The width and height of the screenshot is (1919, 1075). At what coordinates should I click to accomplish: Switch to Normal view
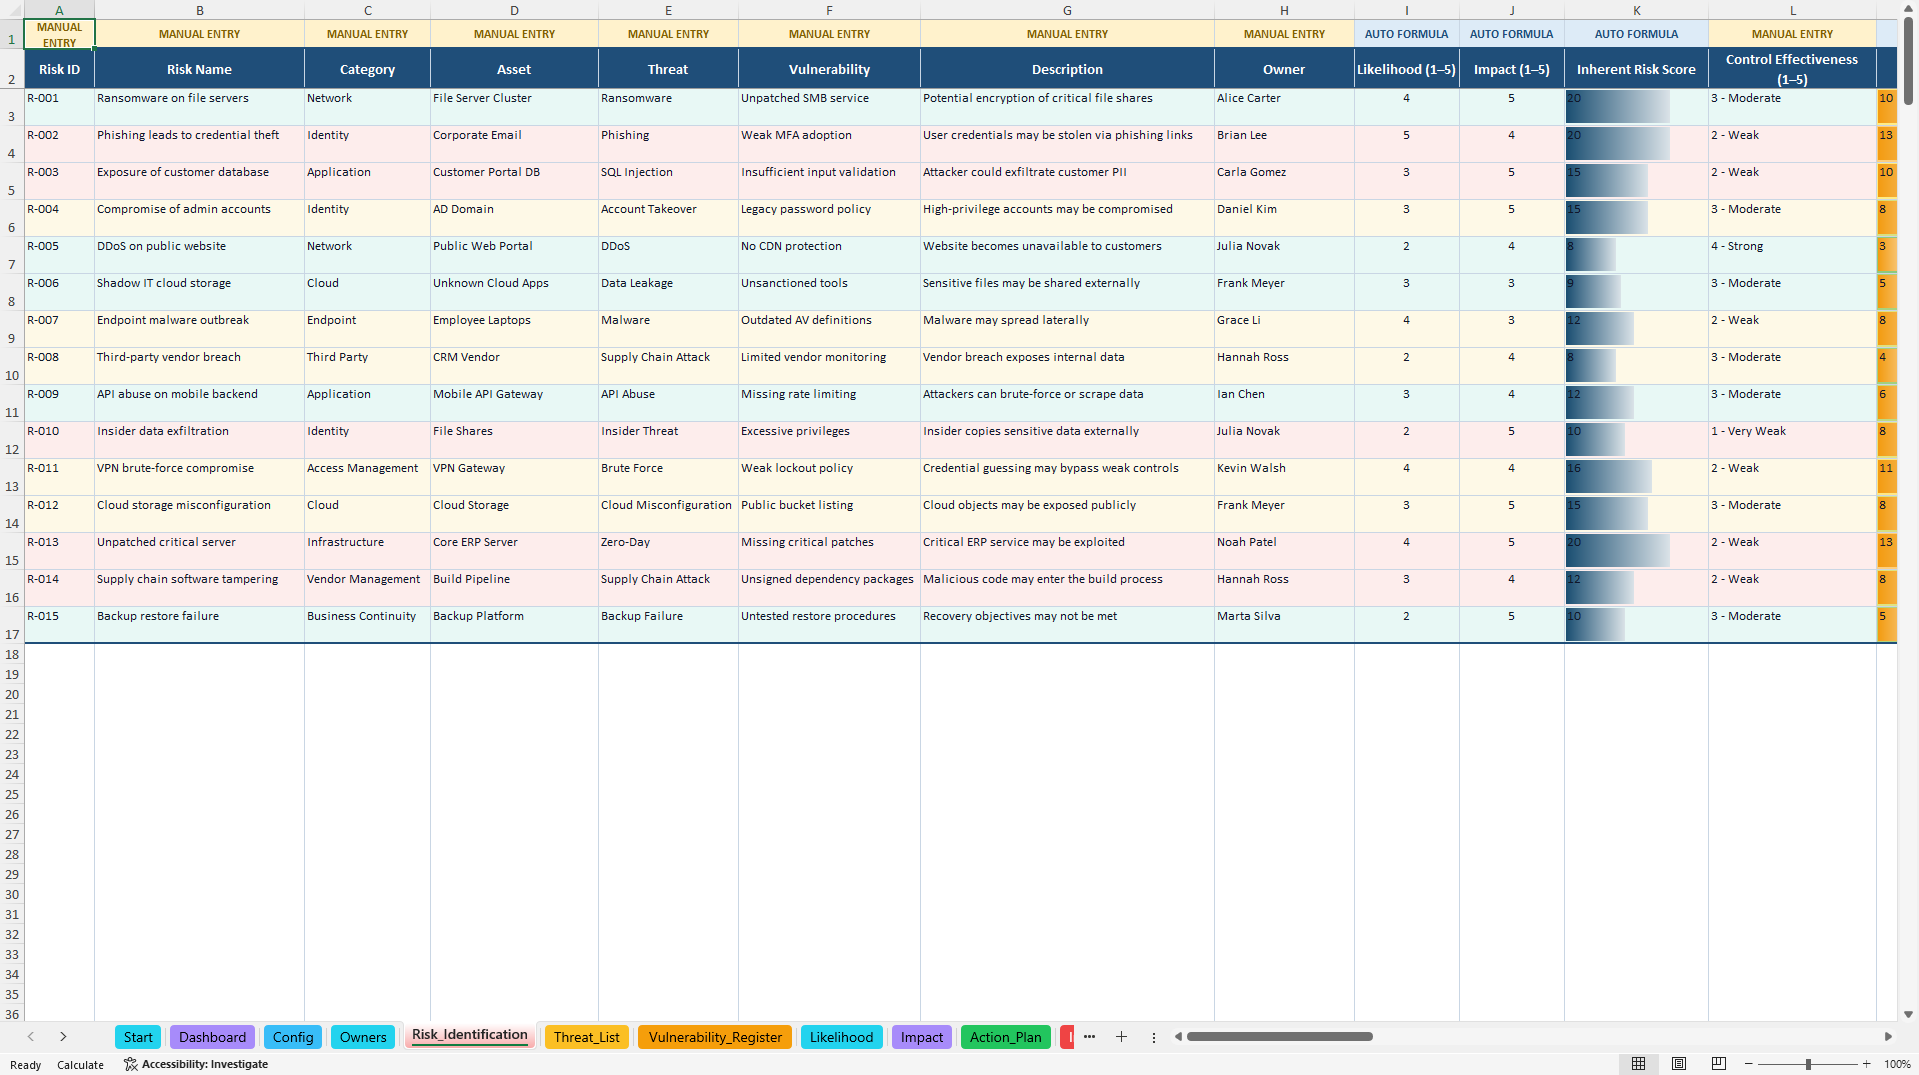pyautogui.click(x=1638, y=1064)
